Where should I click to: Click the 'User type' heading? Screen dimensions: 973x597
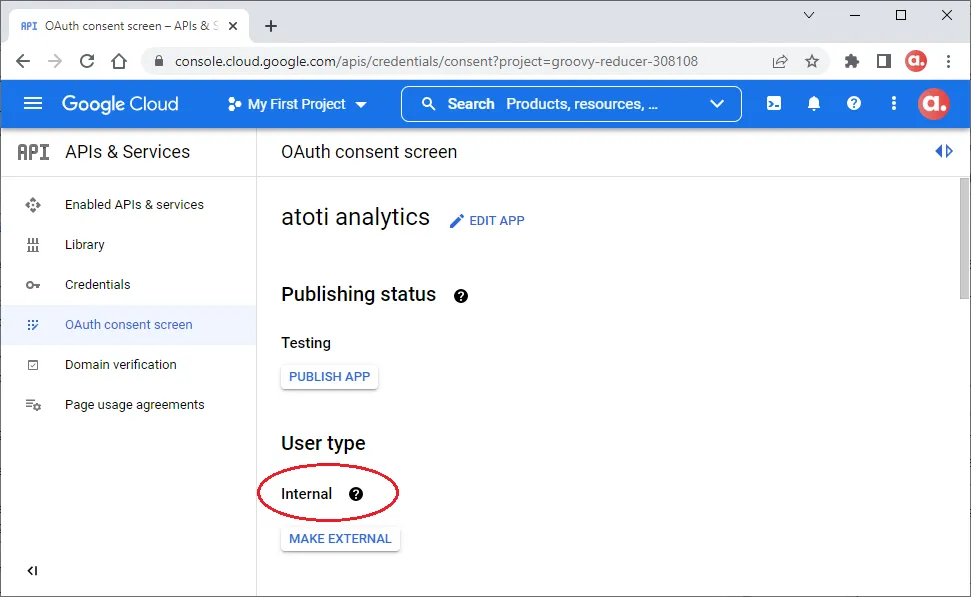coord(323,443)
